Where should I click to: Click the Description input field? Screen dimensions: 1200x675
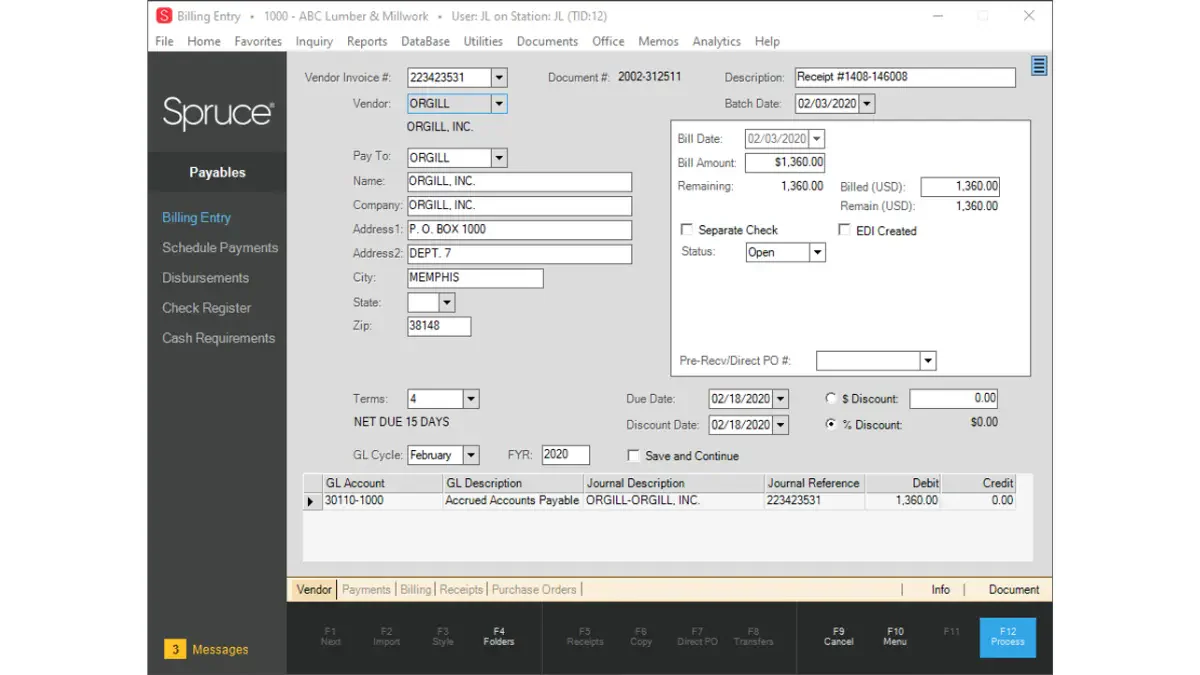point(905,77)
